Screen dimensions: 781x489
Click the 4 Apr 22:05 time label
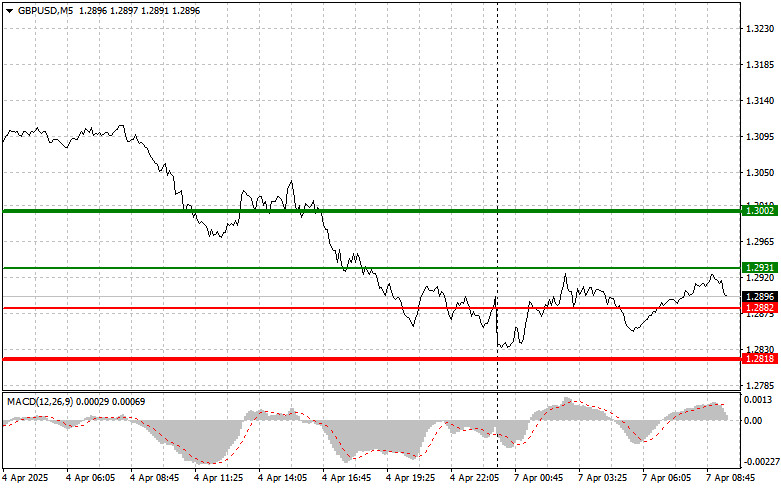pos(475,478)
